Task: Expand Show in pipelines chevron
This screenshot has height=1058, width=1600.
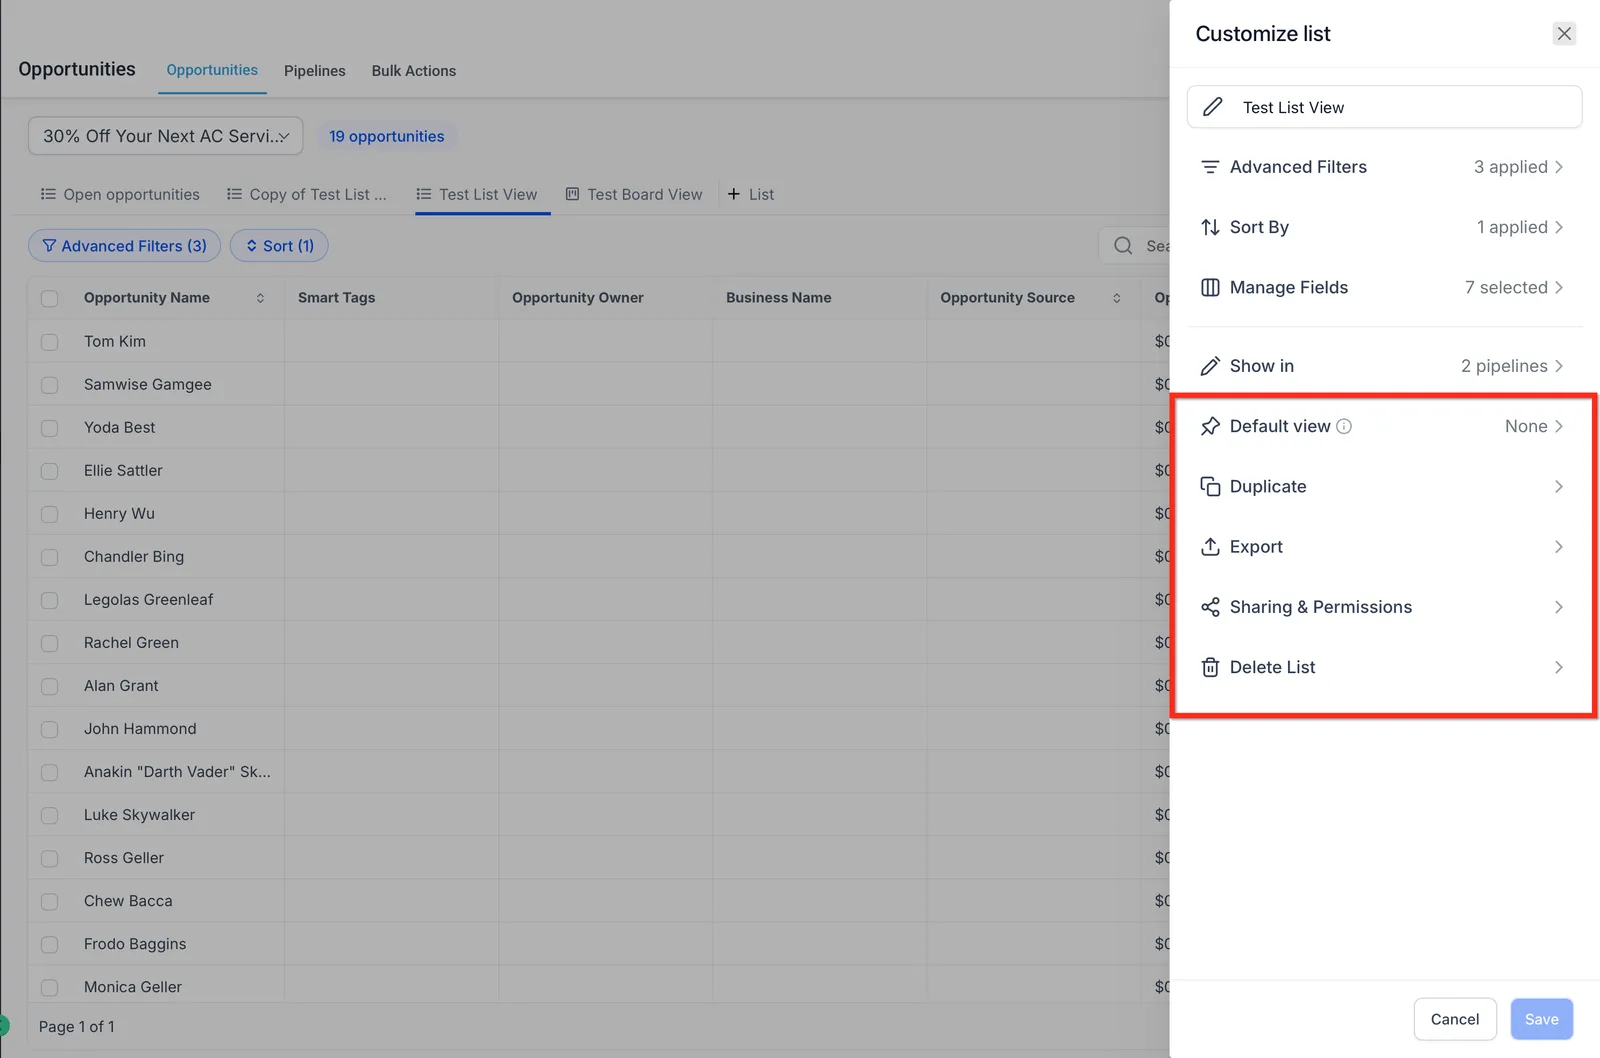Action: point(1559,366)
